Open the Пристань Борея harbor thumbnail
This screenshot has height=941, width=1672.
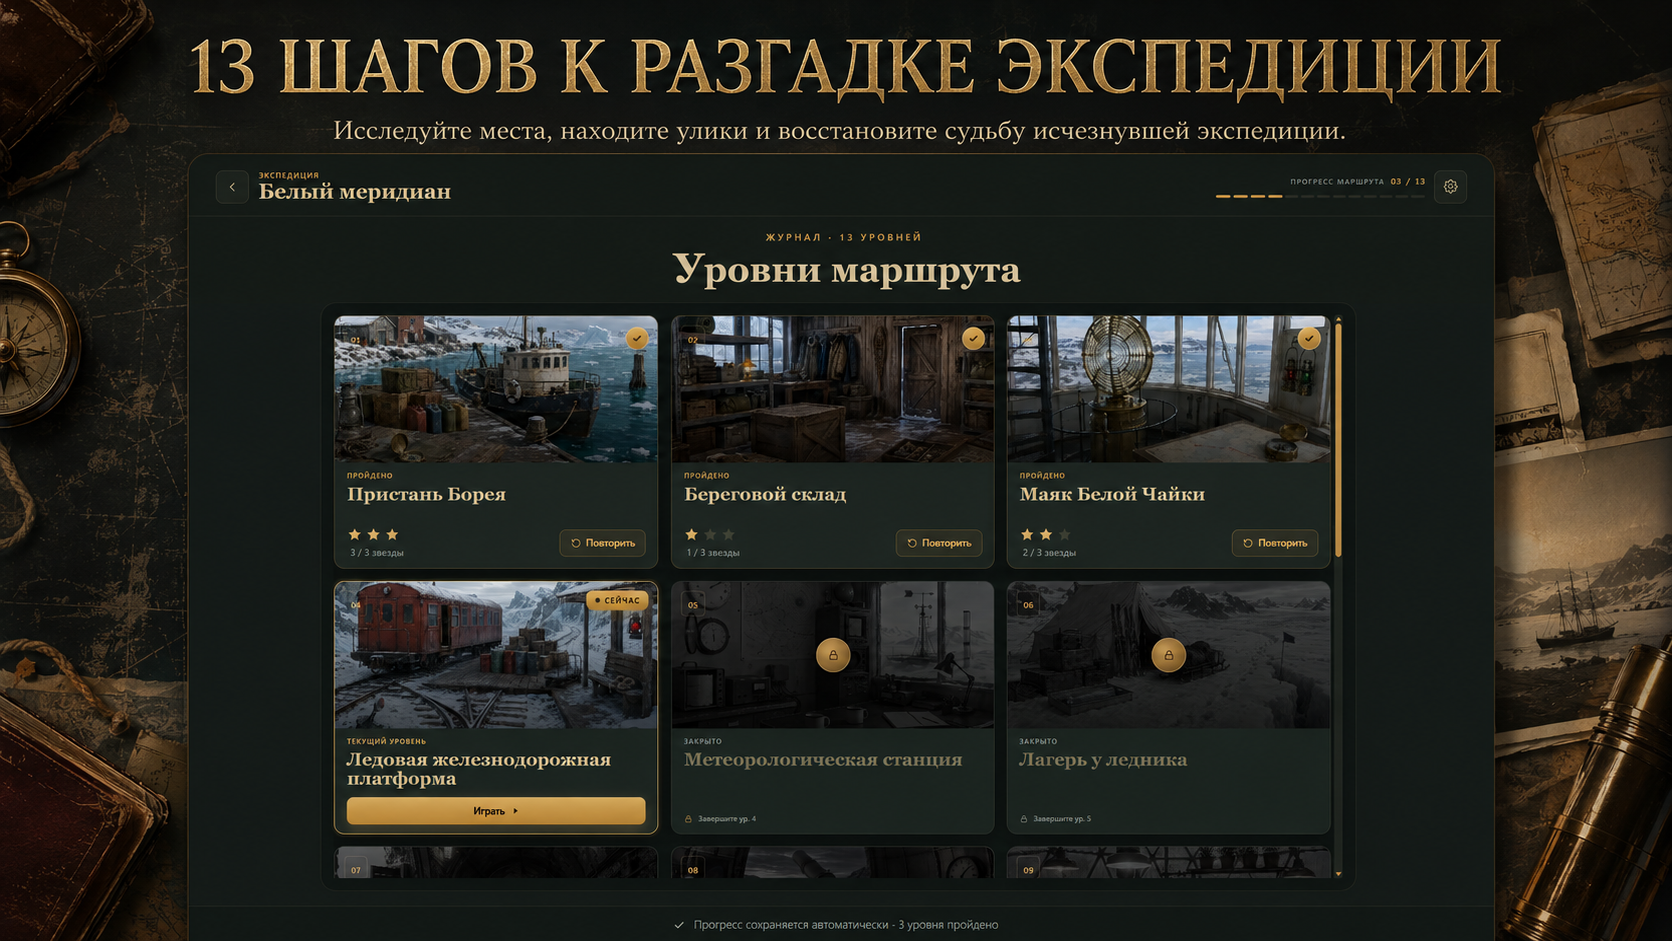point(496,389)
